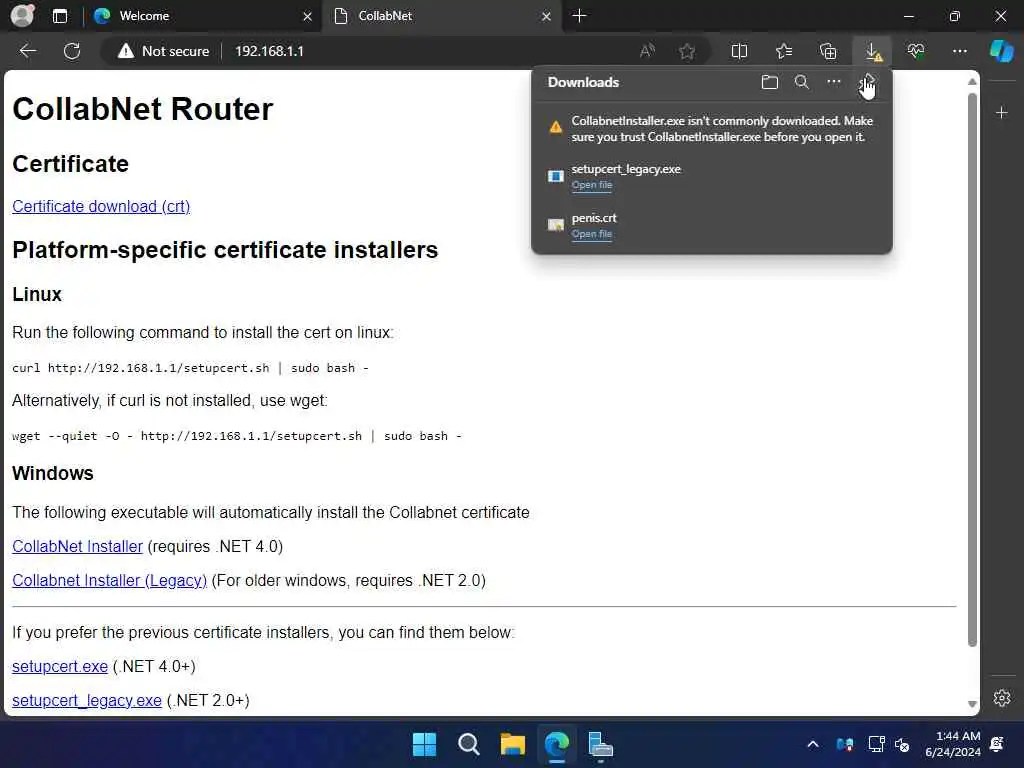The image size is (1024, 768).
Task: Switch to the Welcome tab
Action: [202, 16]
